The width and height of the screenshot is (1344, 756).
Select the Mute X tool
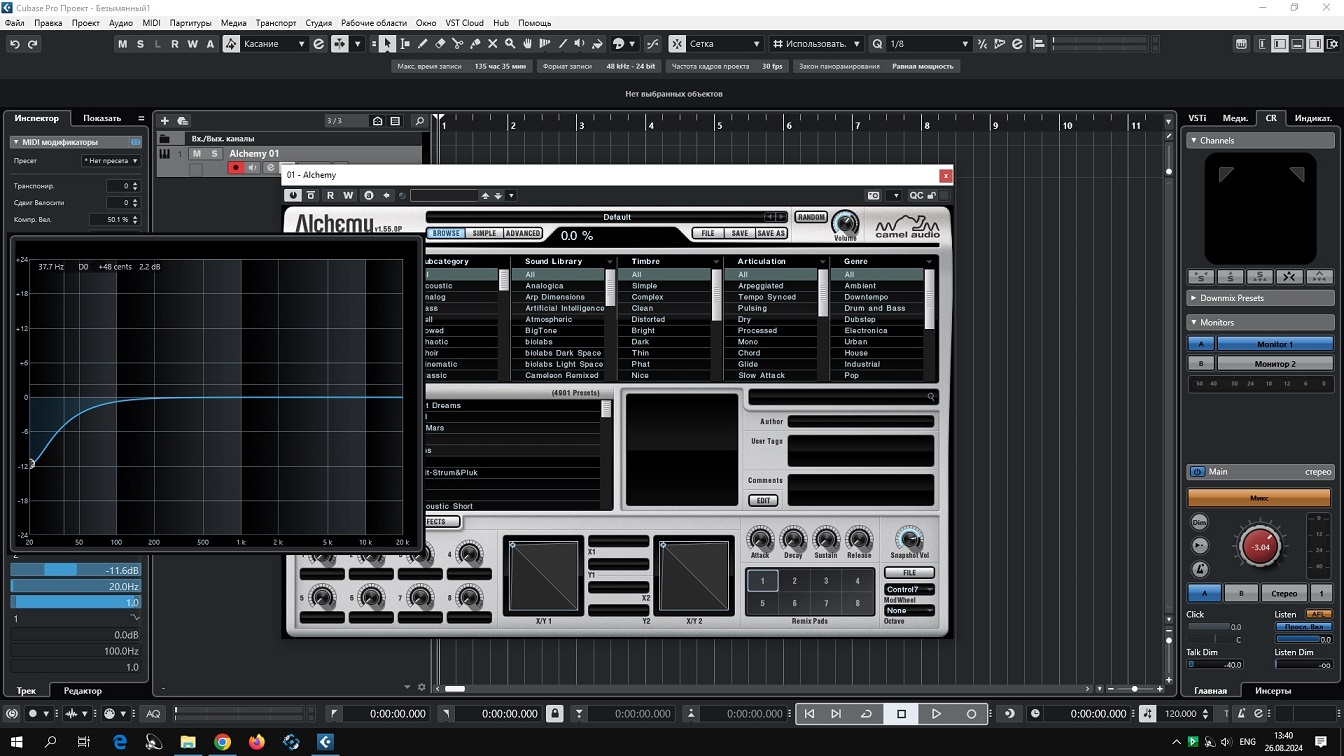(x=493, y=44)
